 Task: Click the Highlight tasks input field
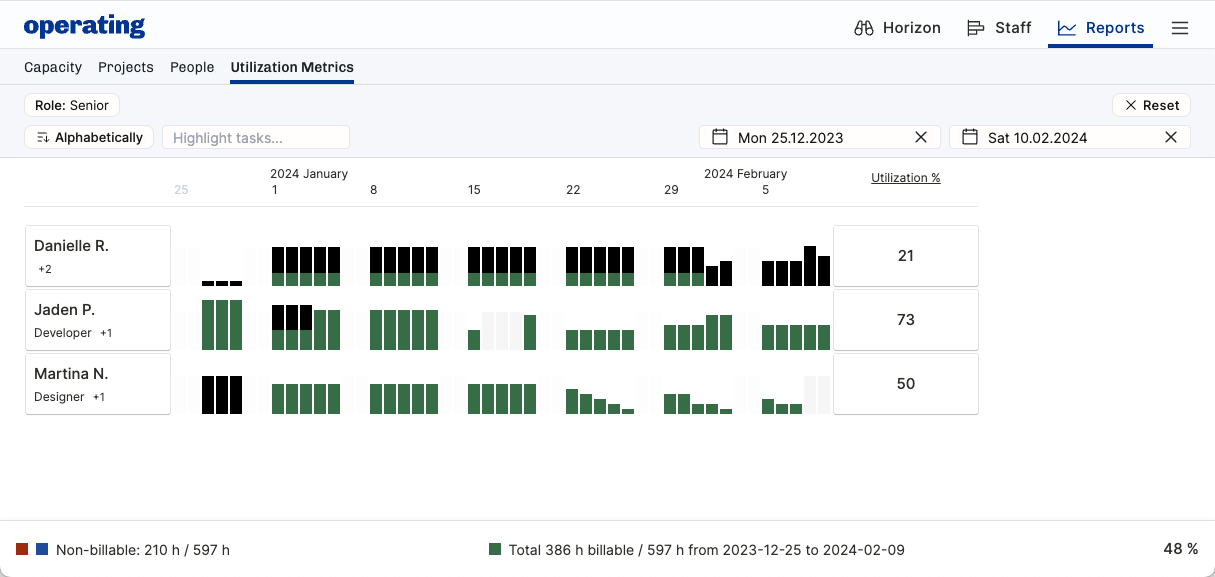tap(256, 137)
